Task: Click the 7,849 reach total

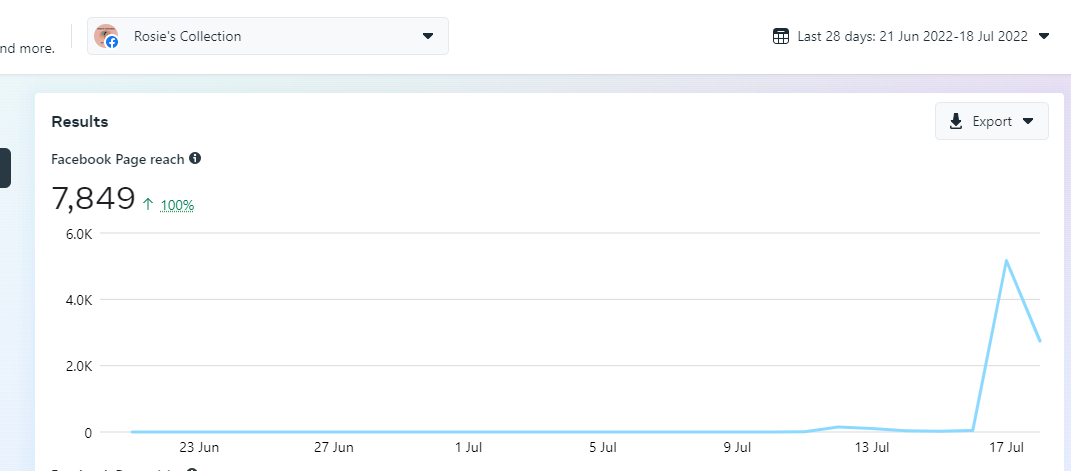Action: point(94,199)
